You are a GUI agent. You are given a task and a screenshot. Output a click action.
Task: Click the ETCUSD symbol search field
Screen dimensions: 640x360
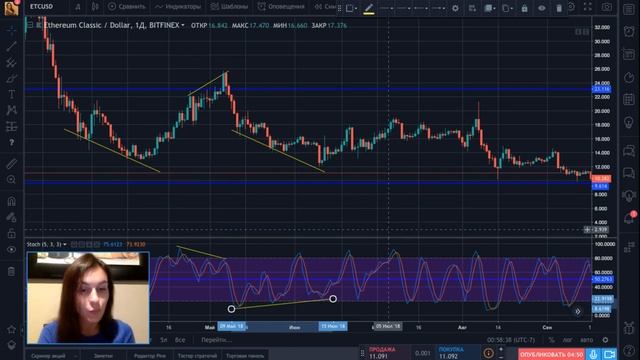tap(42, 7)
